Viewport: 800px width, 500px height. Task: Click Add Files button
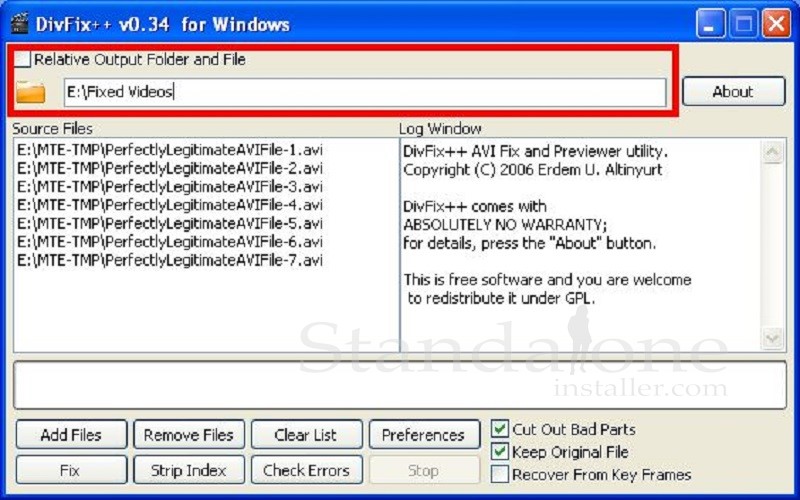[x=71, y=435]
